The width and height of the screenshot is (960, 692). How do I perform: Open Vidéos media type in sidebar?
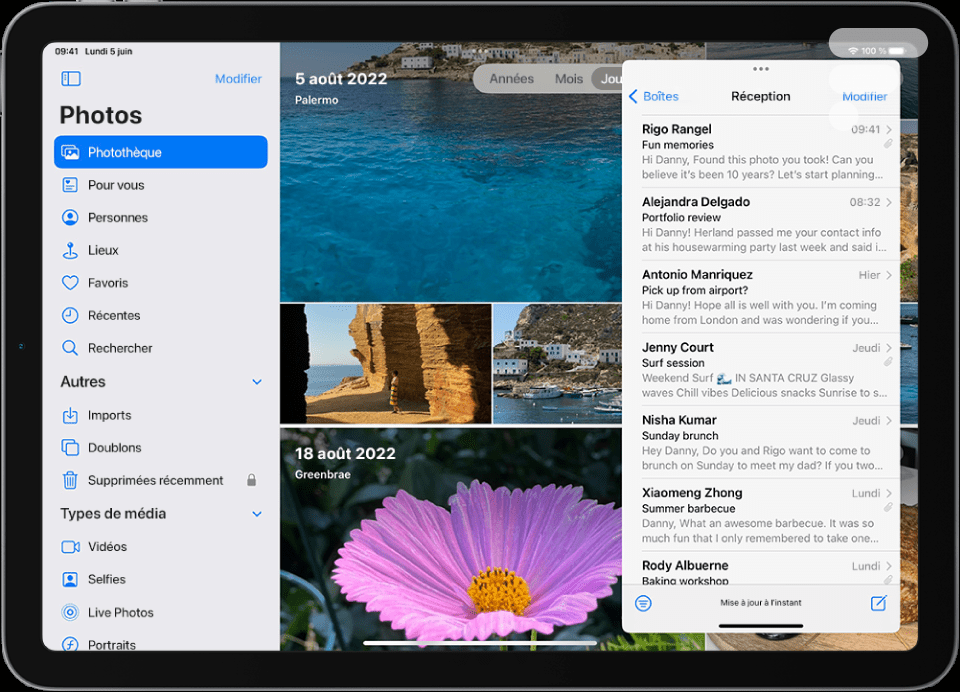(x=107, y=546)
